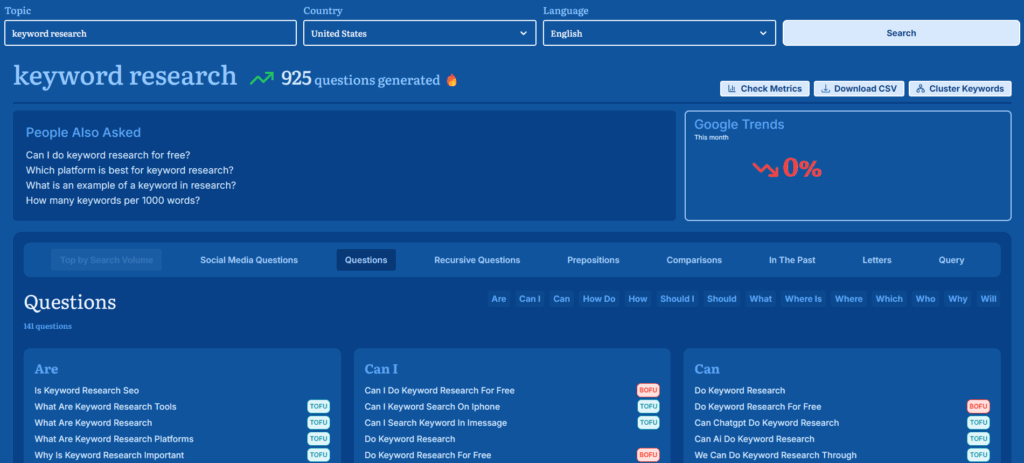Viewport: 1024px width, 463px height.
Task: Click the Cluster Keywords button
Action: [960, 89]
